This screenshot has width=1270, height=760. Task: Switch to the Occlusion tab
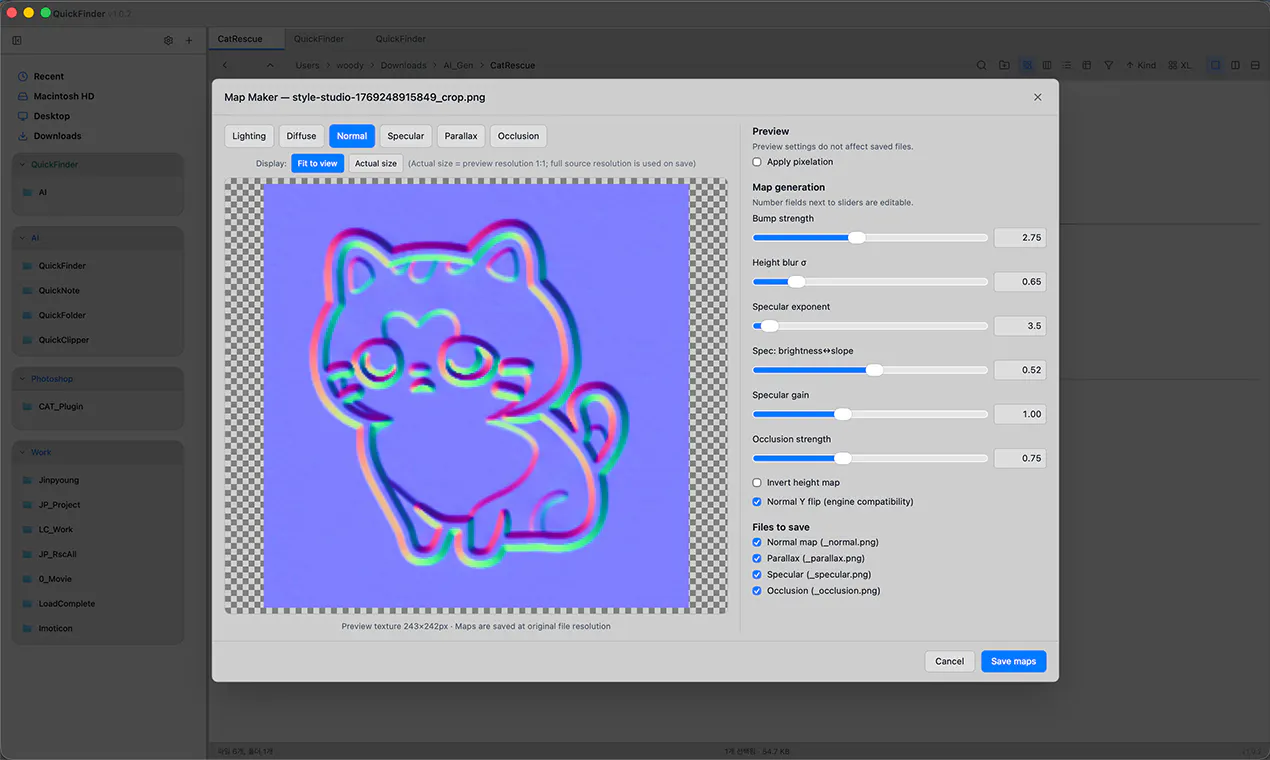coord(518,136)
